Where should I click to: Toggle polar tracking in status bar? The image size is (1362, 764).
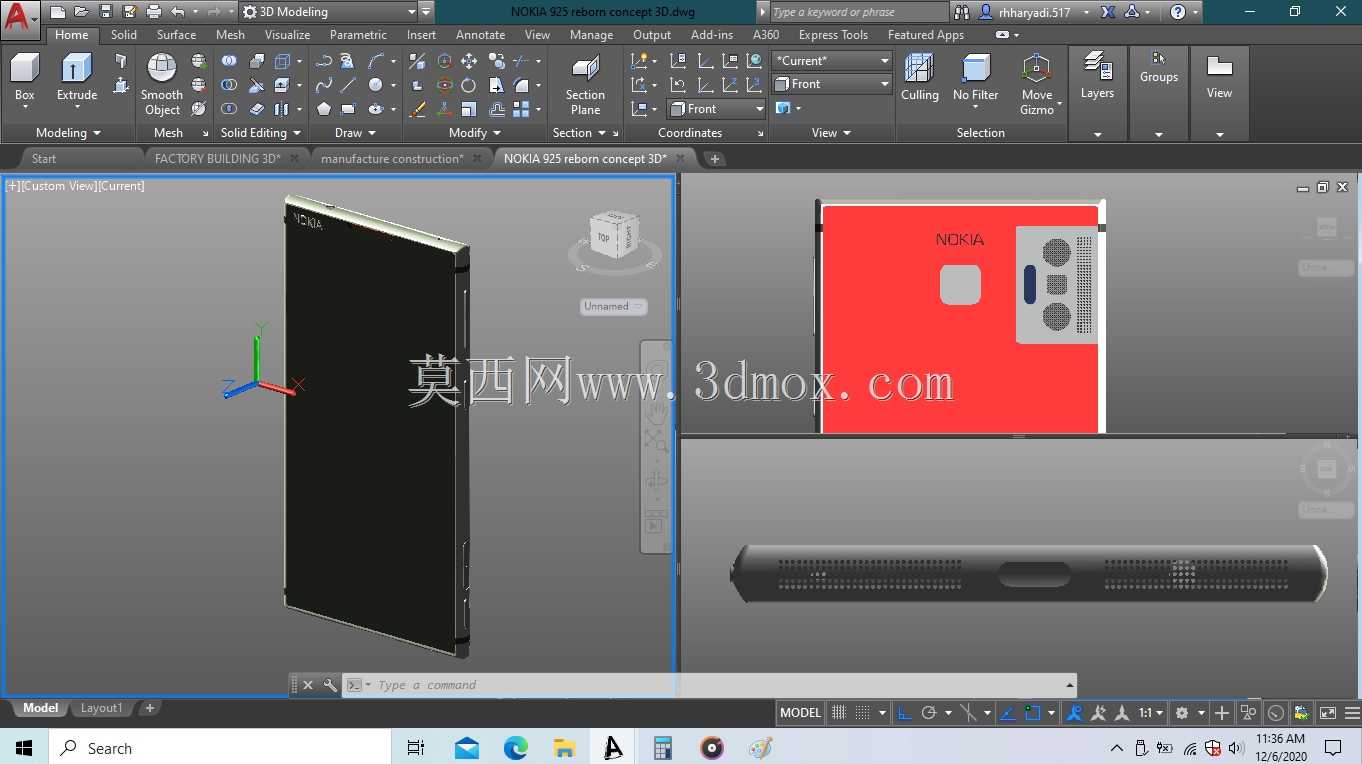point(928,713)
